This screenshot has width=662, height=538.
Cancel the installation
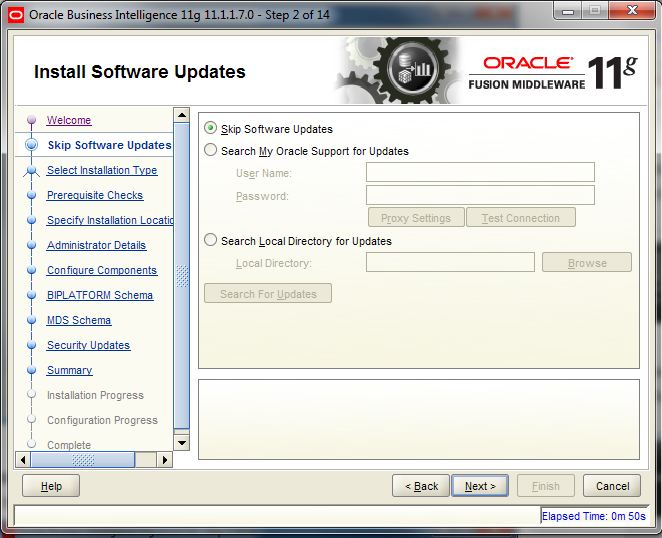(x=612, y=486)
